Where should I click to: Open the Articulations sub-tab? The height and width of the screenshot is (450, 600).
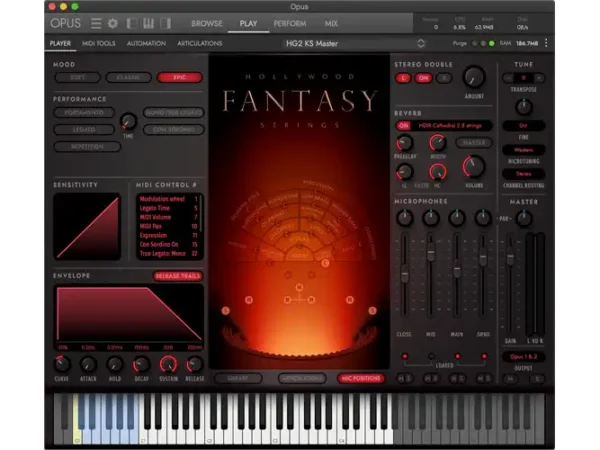[x=199, y=43]
